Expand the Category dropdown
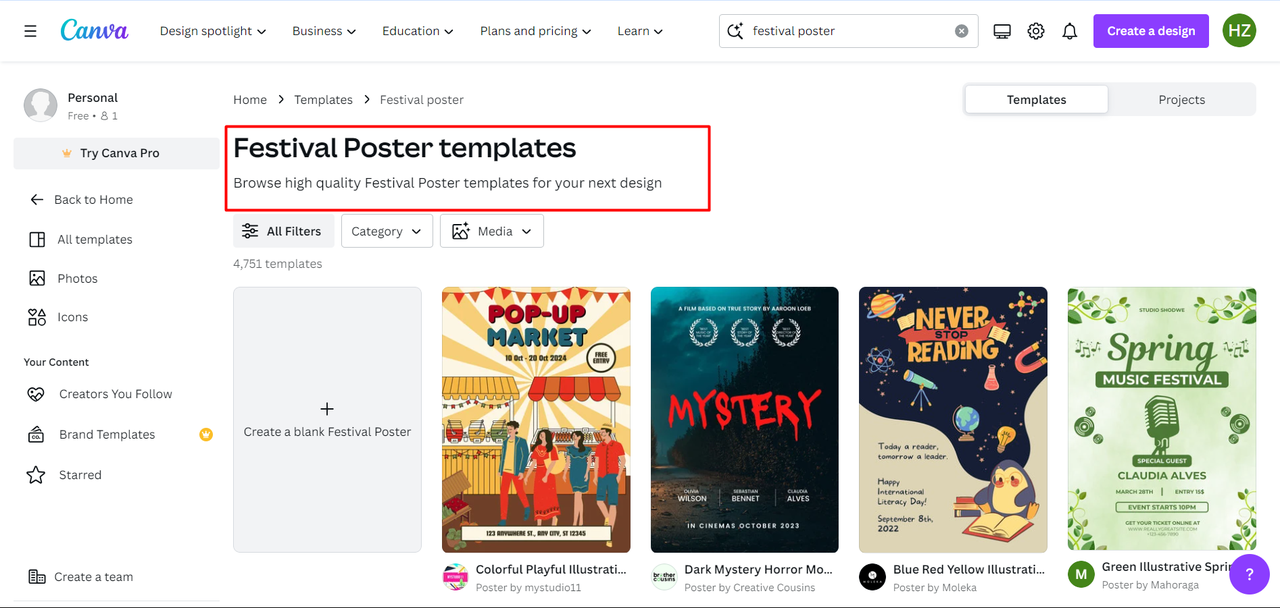The width and height of the screenshot is (1280, 608). coord(386,231)
